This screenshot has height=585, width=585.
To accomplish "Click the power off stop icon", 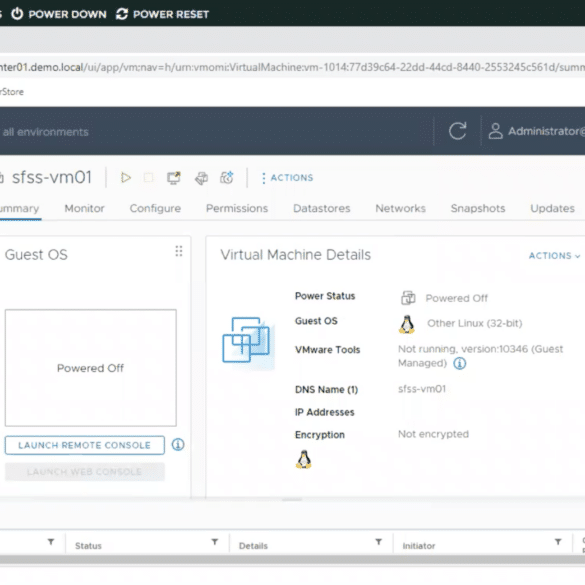I will [148, 178].
